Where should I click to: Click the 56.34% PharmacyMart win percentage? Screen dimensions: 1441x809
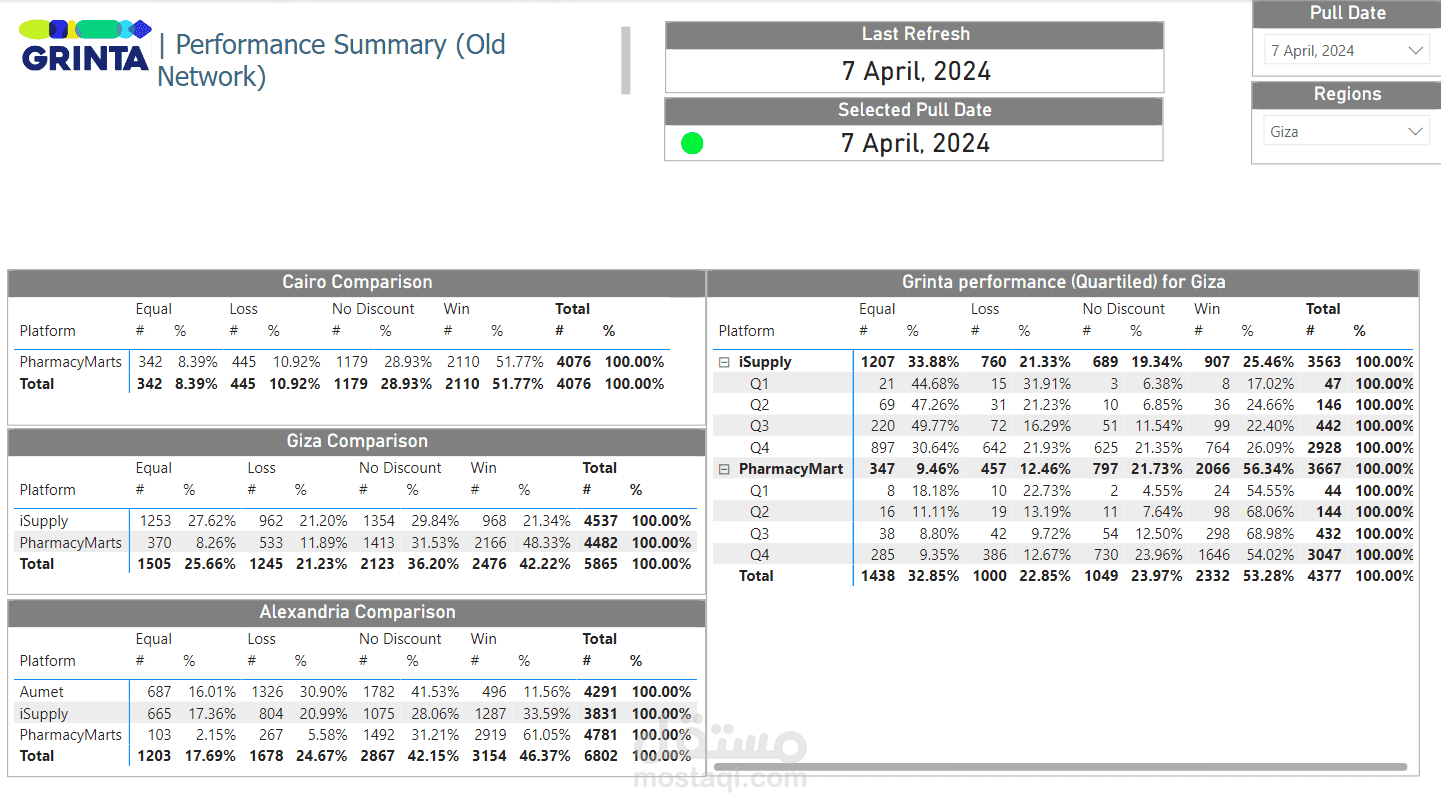[1268, 469]
